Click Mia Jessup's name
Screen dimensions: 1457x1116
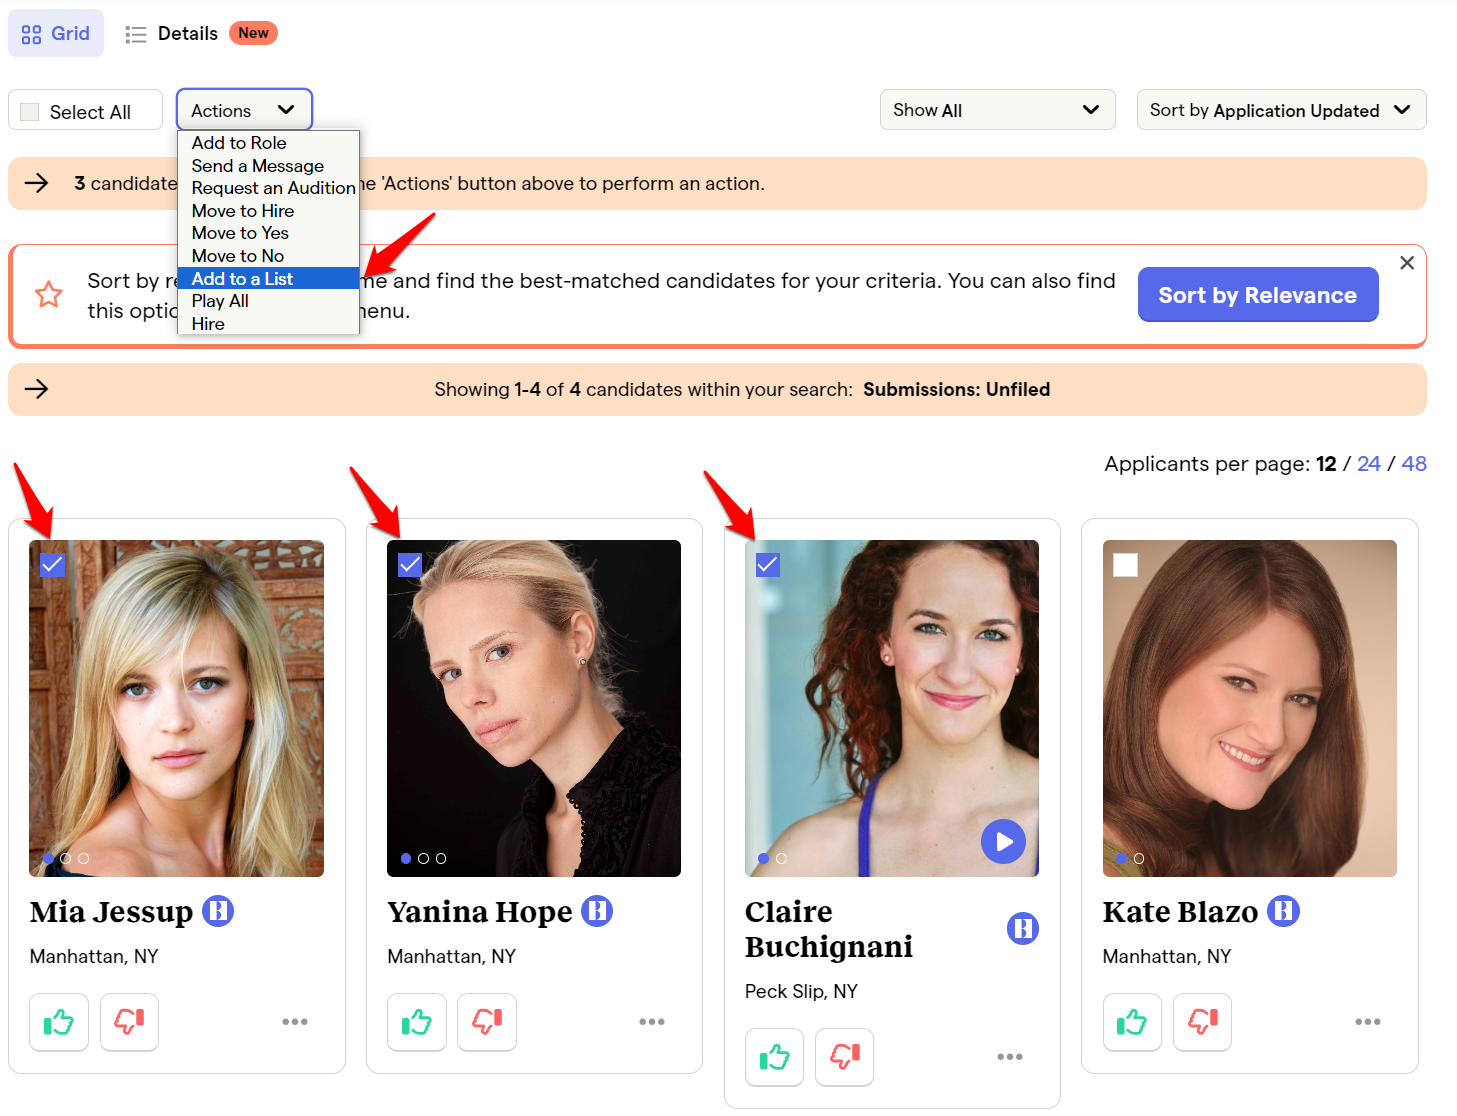tap(111, 912)
